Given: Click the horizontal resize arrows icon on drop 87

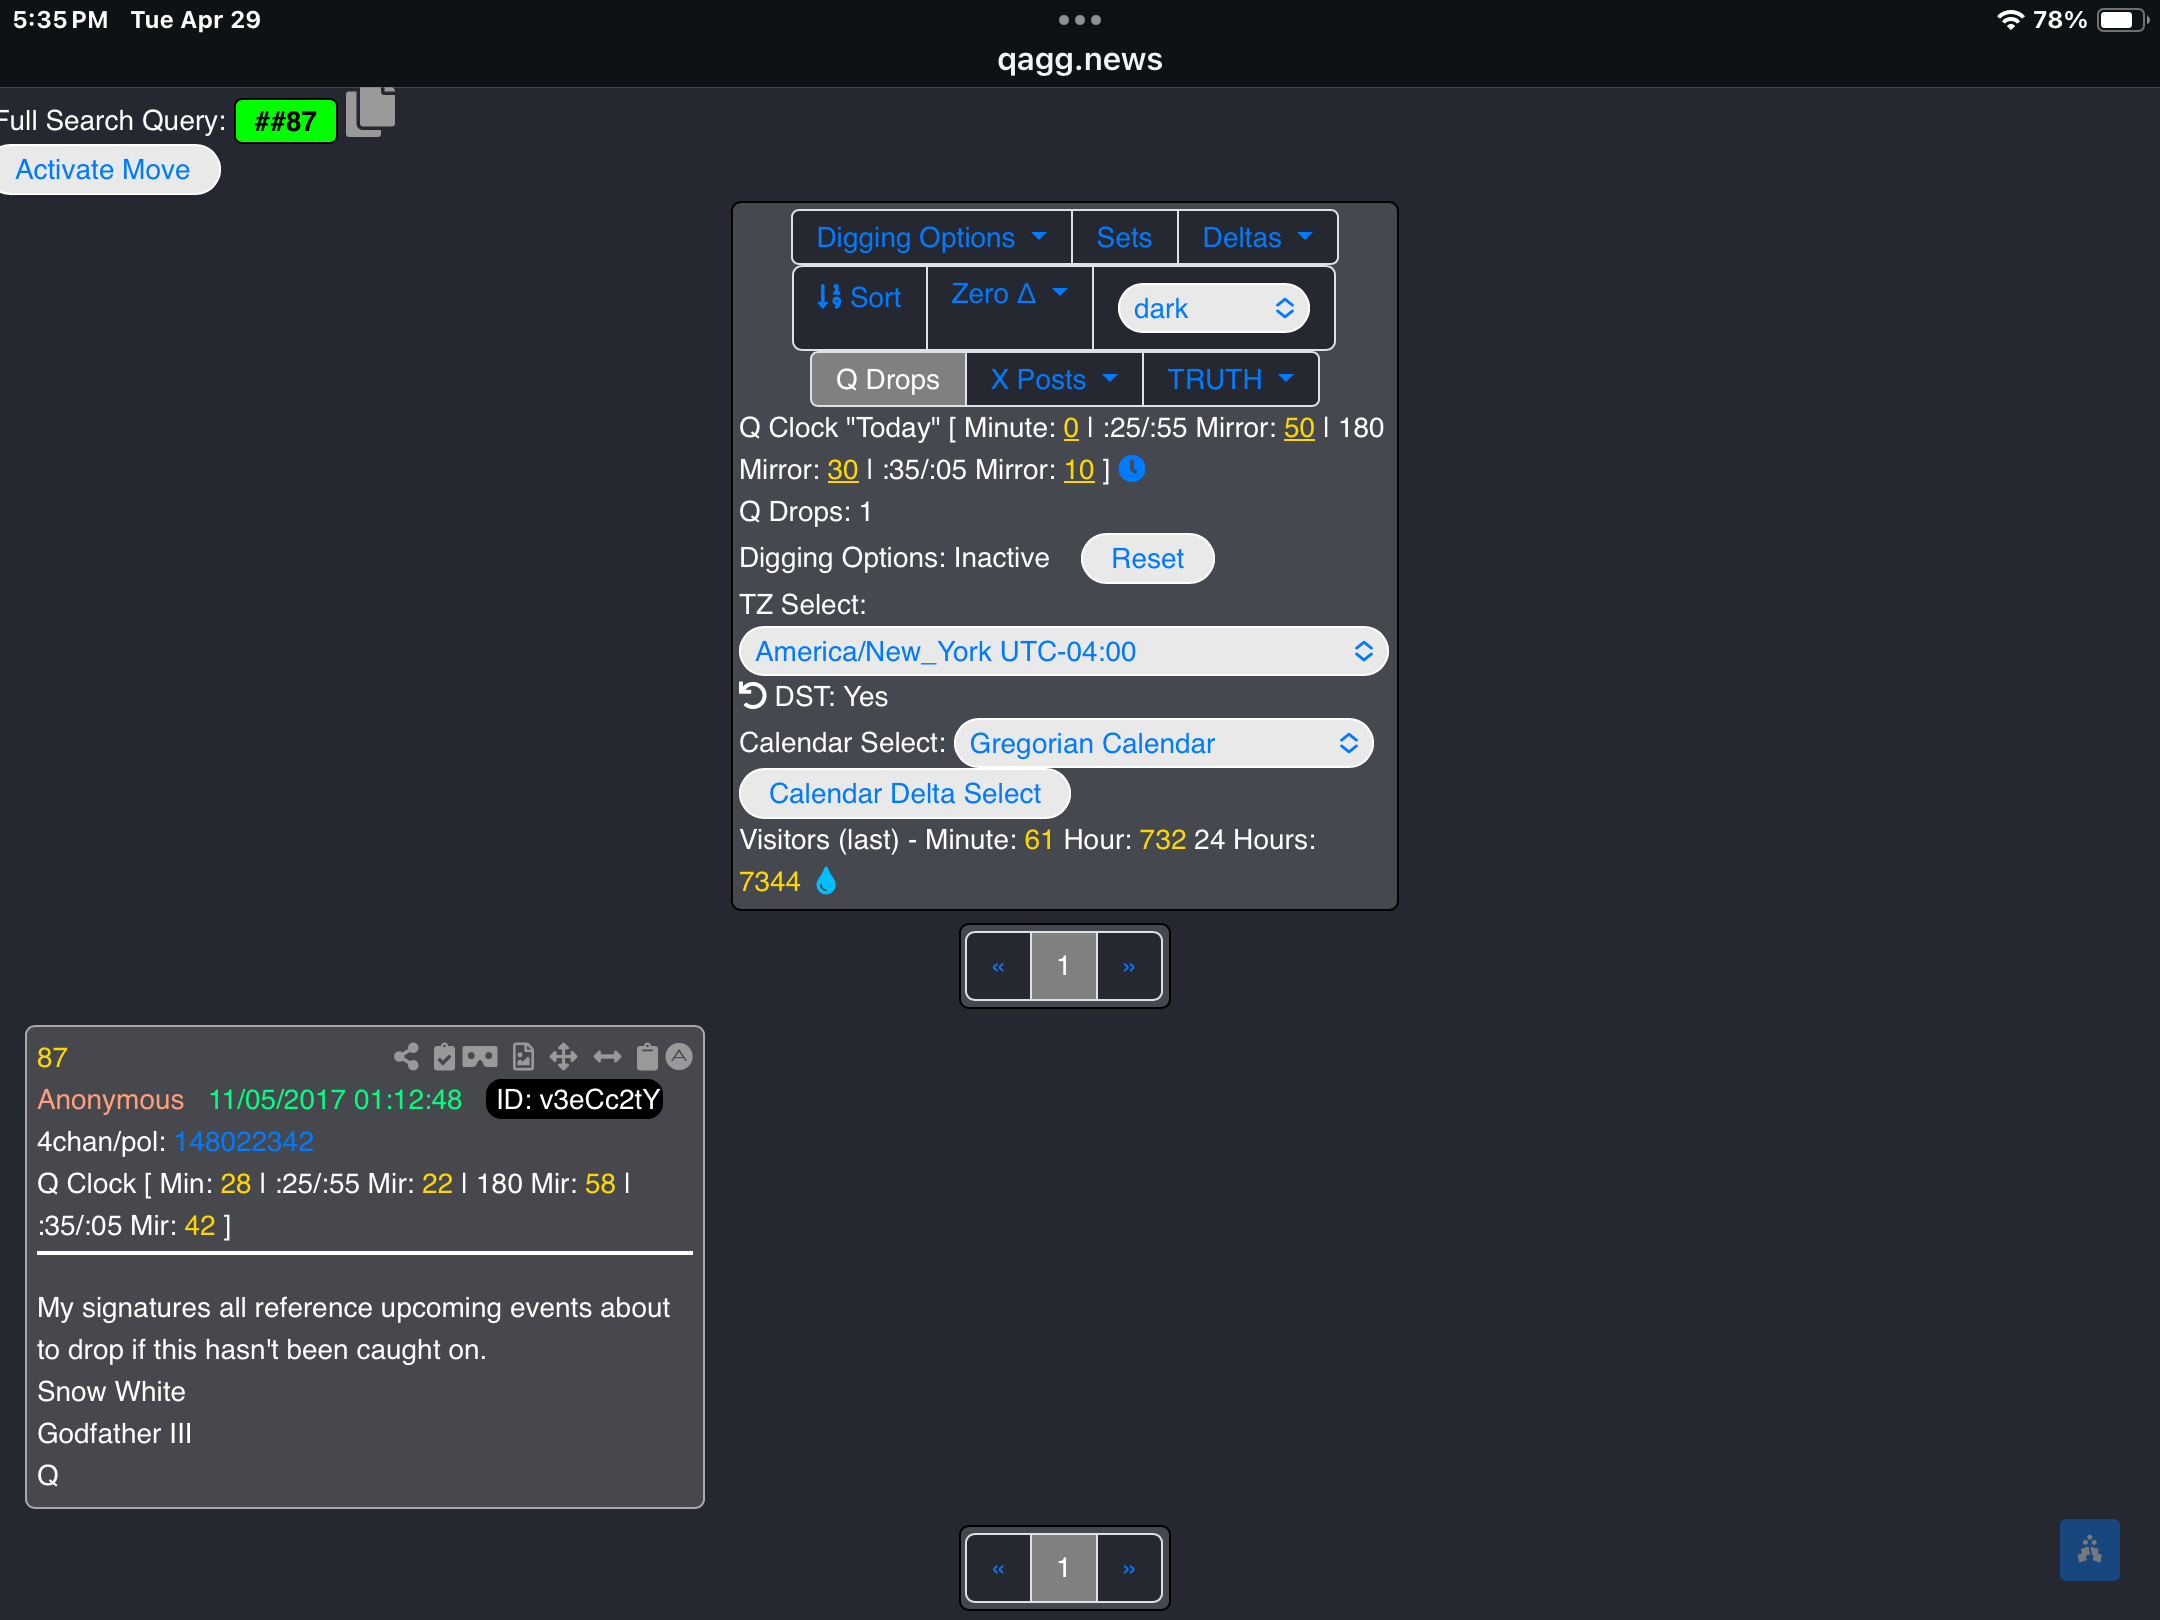Looking at the screenshot, I should 607,1057.
